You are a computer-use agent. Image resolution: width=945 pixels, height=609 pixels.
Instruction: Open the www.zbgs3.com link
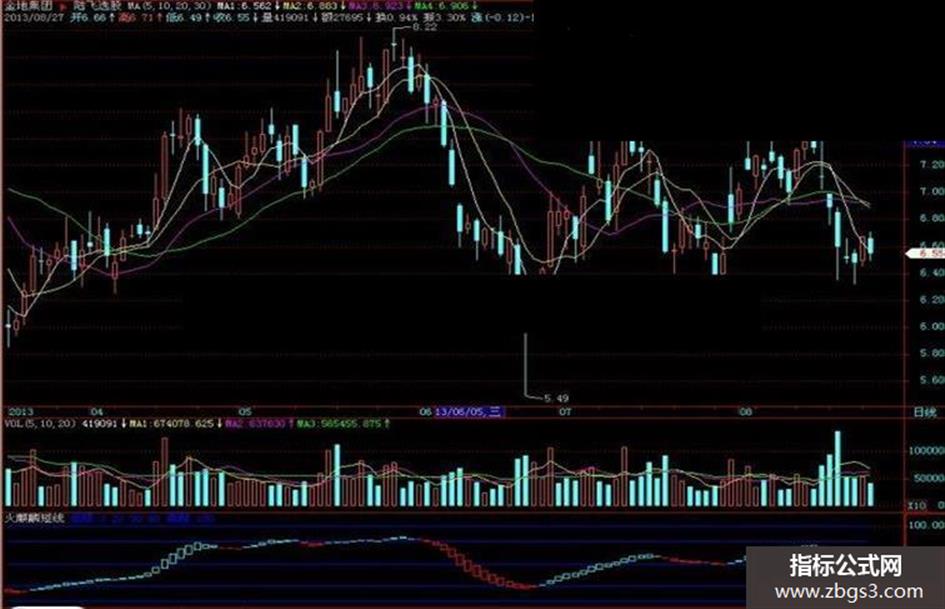click(849, 592)
